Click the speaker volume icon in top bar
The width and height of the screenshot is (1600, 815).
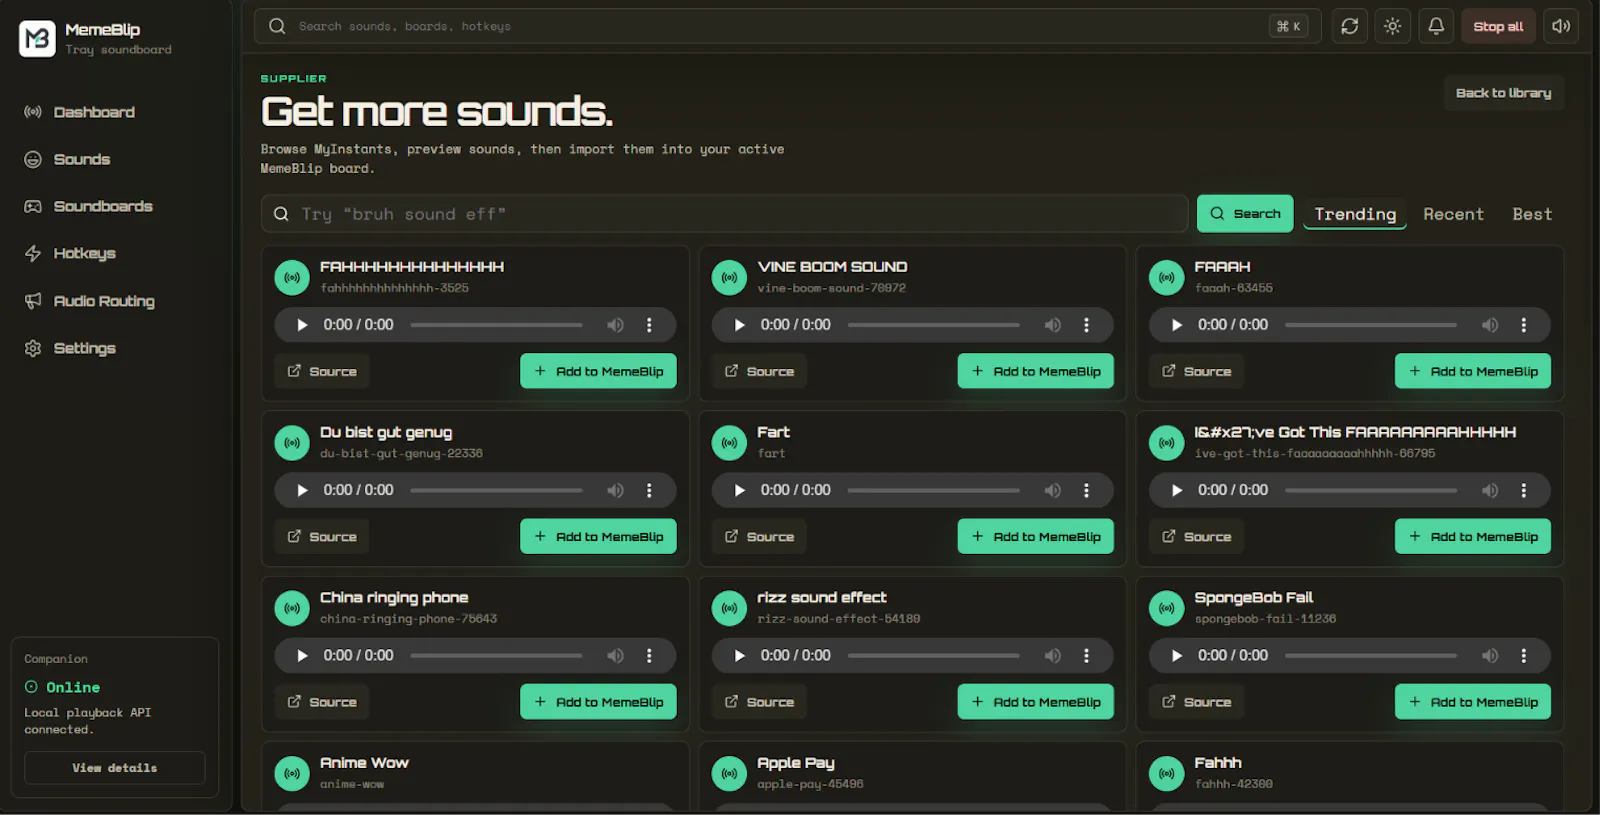pyautogui.click(x=1560, y=26)
